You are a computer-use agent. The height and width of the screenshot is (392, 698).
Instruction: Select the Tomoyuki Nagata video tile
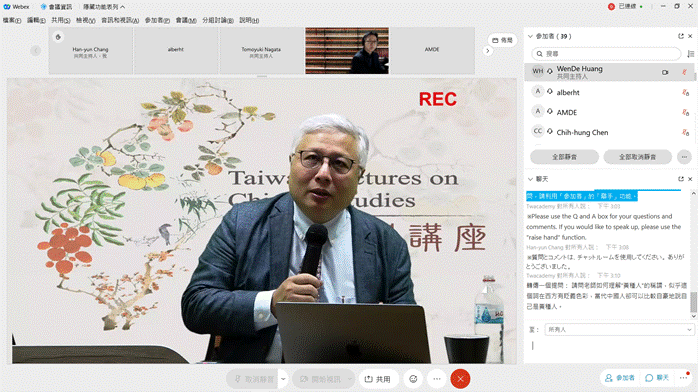click(x=261, y=51)
